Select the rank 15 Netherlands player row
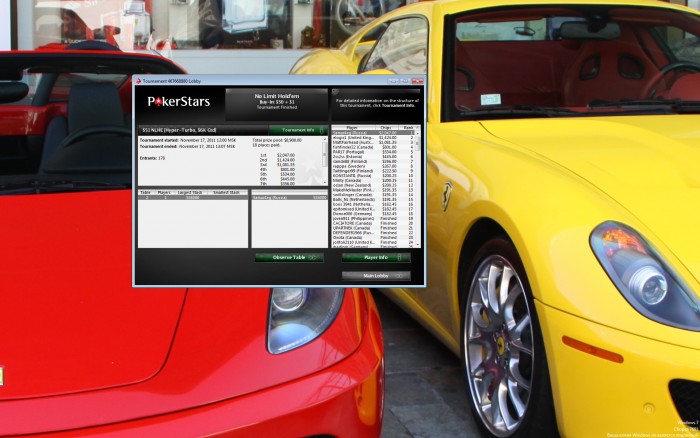 [x=374, y=200]
